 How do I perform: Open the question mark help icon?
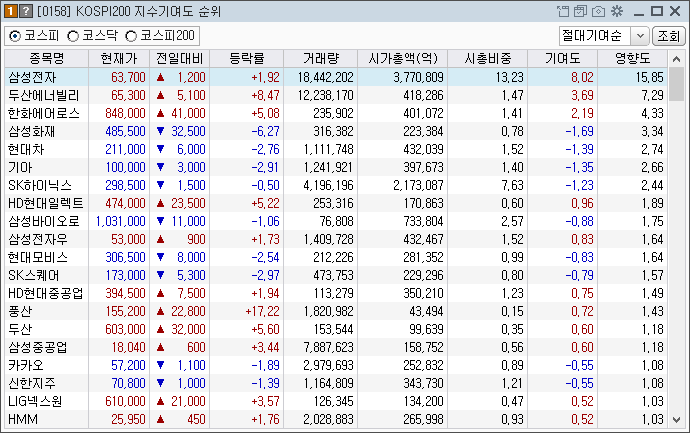25,11
